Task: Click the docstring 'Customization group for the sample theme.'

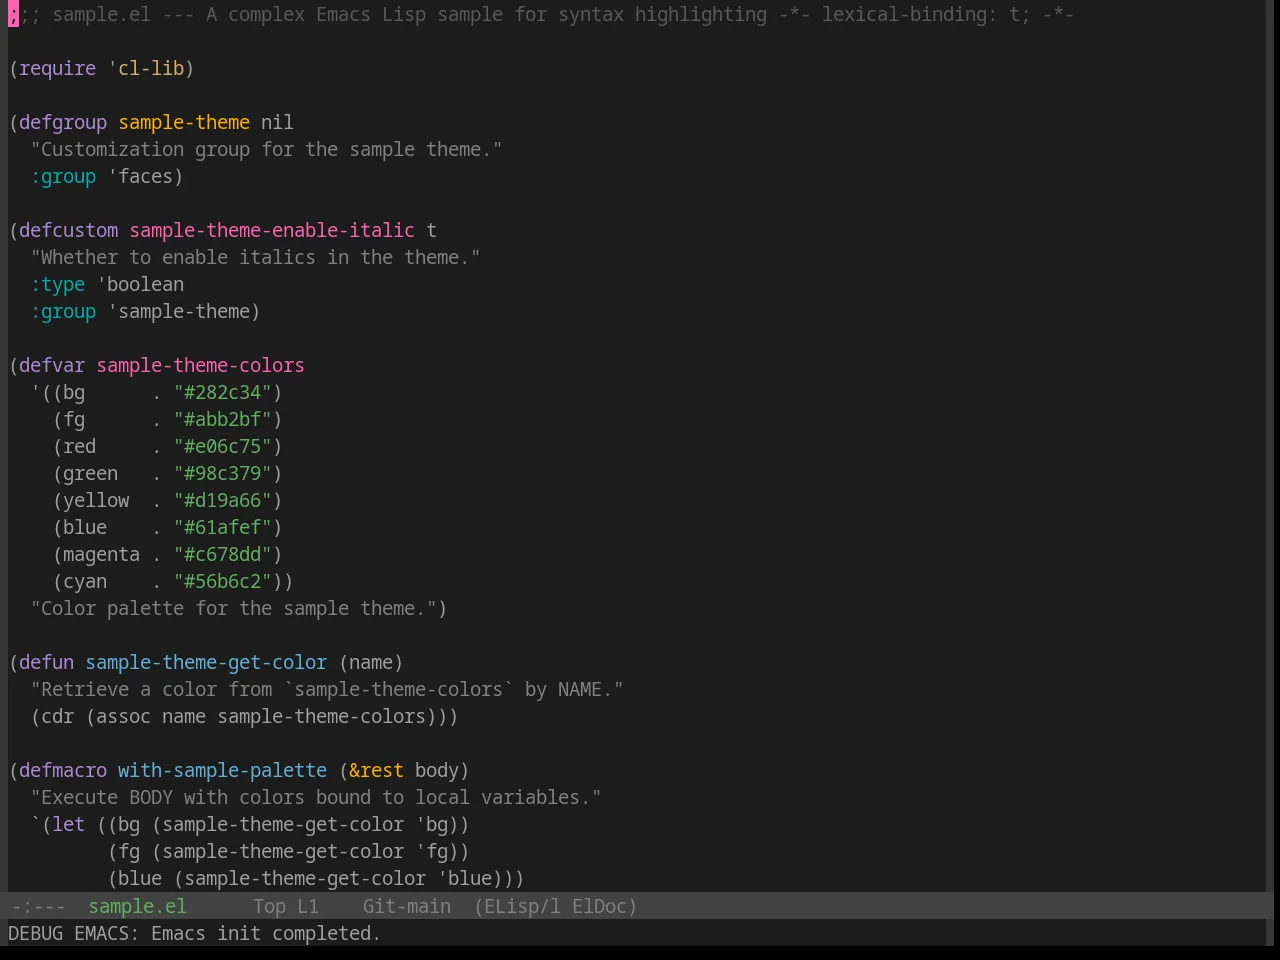Action: (x=266, y=149)
